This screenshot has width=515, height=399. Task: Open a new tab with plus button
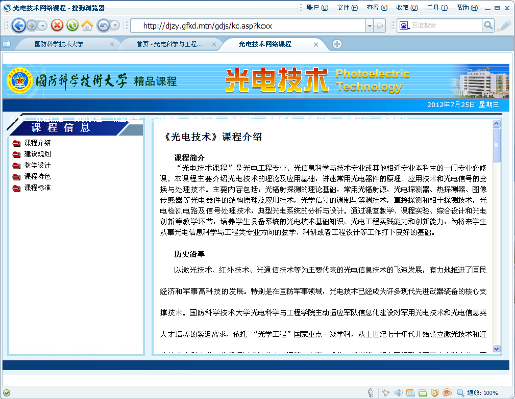(x=337, y=44)
